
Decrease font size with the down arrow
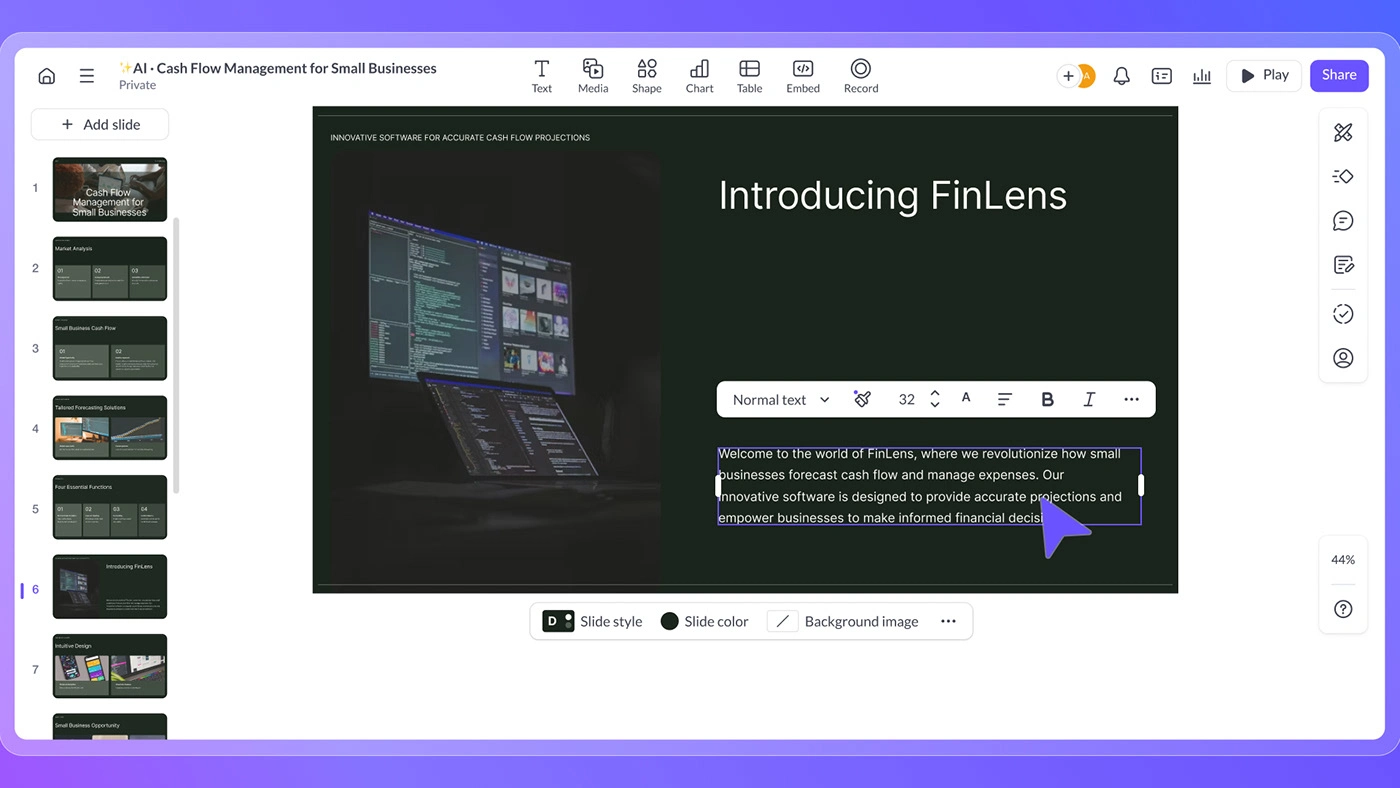pos(935,405)
